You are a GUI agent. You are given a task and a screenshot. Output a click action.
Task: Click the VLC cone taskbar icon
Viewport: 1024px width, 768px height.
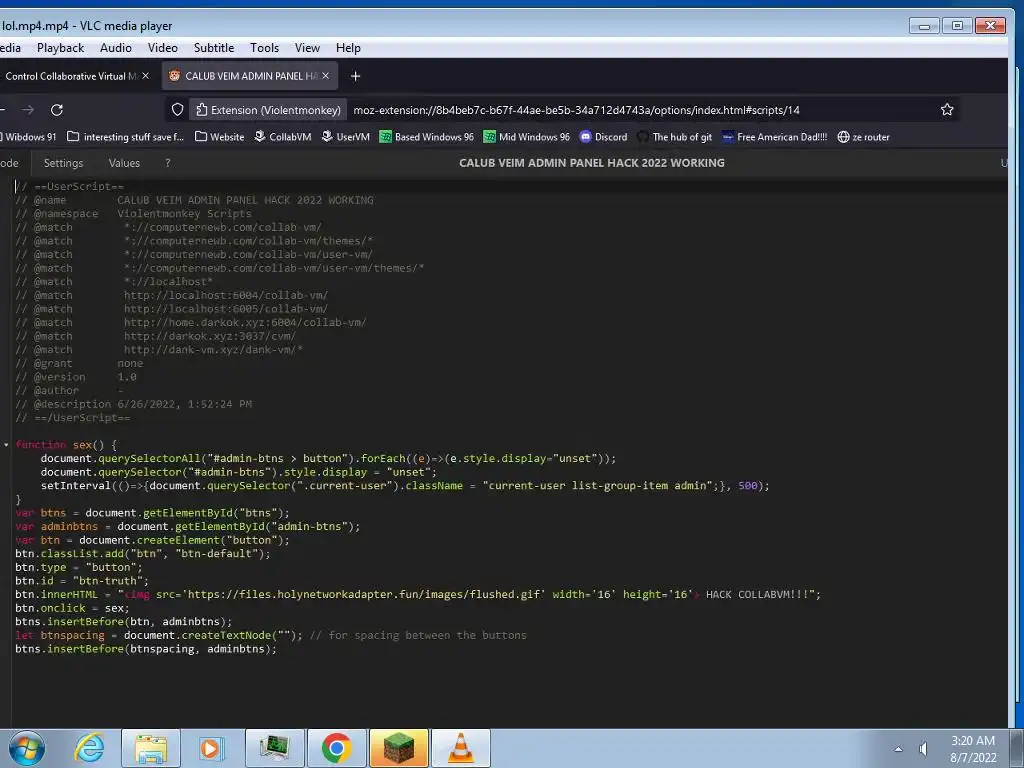(x=460, y=748)
